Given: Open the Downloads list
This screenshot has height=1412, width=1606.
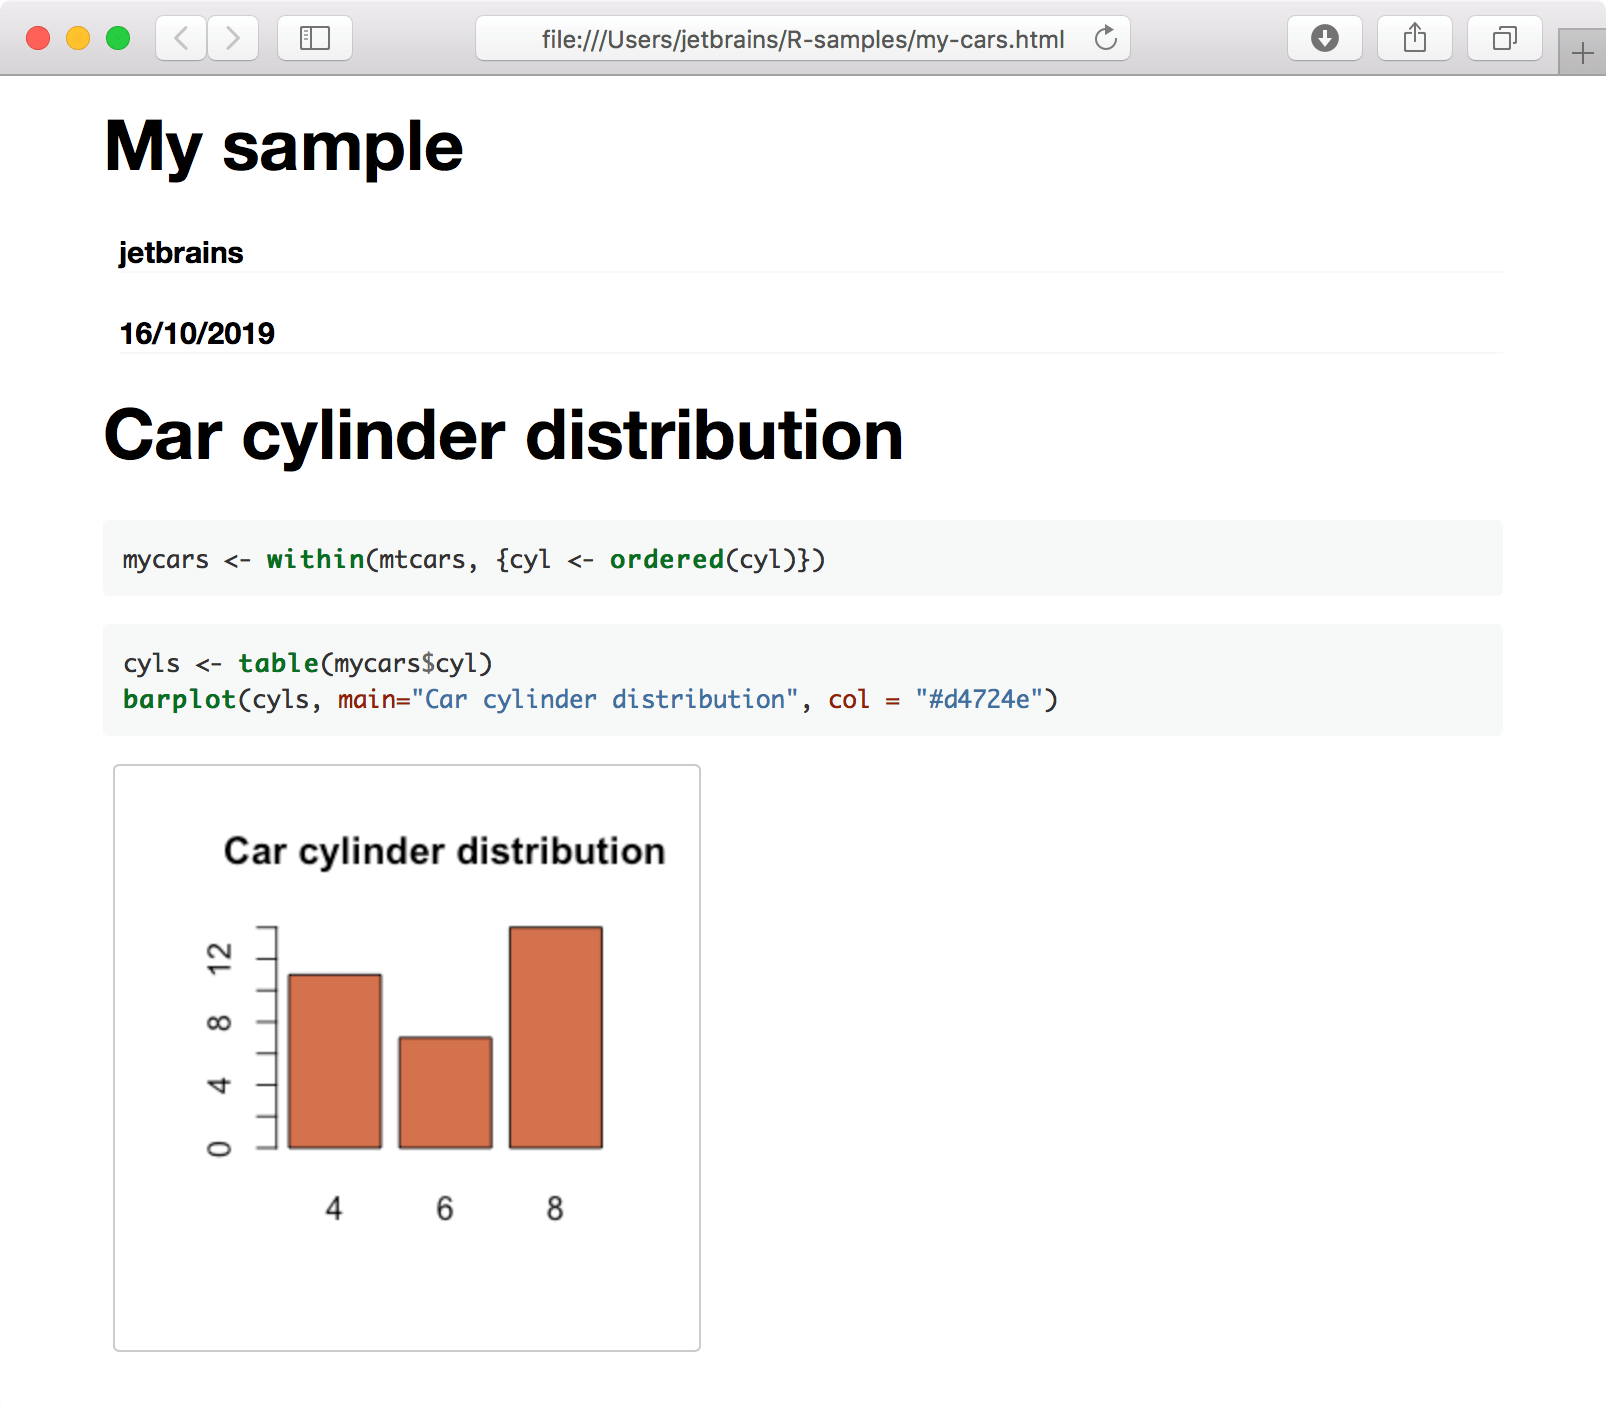Looking at the screenshot, I should tap(1324, 38).
